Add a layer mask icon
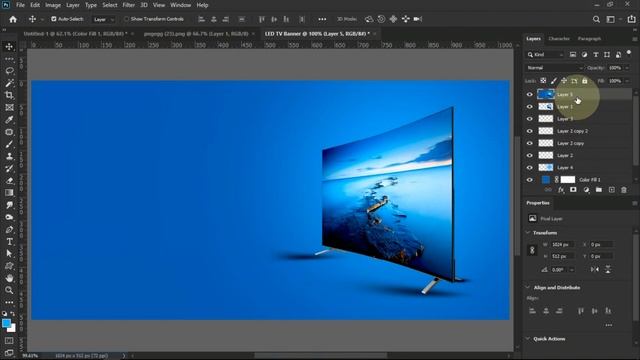 [573, 190]
